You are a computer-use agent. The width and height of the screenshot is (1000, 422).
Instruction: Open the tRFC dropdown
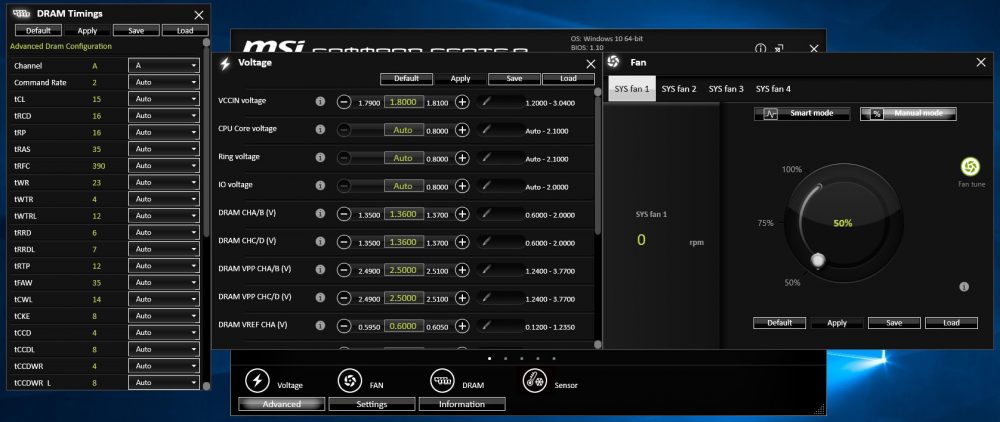(x=164, y=166)
